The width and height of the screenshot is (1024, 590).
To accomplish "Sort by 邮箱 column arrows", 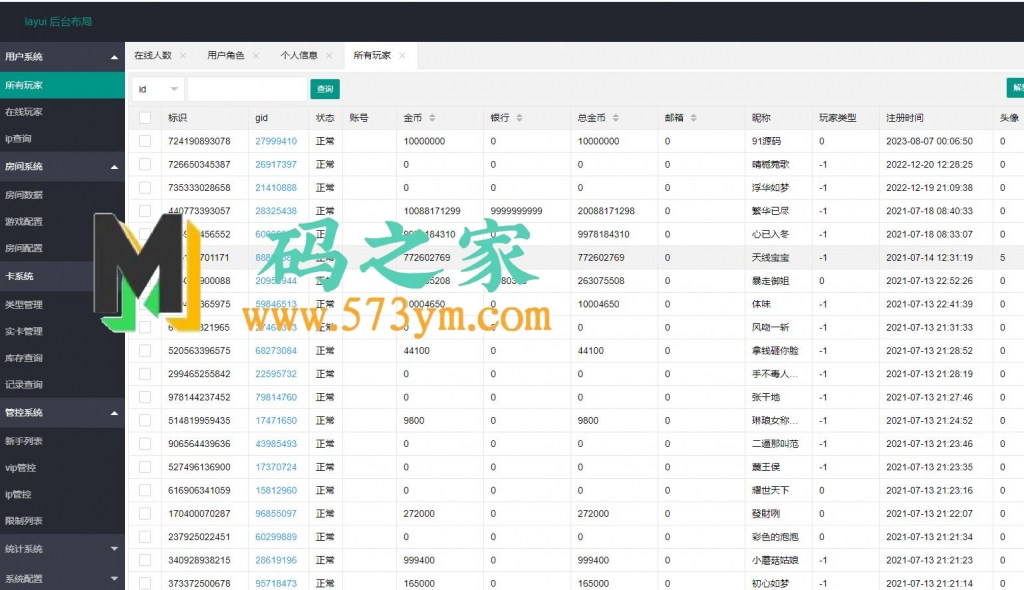I will 694,118.
